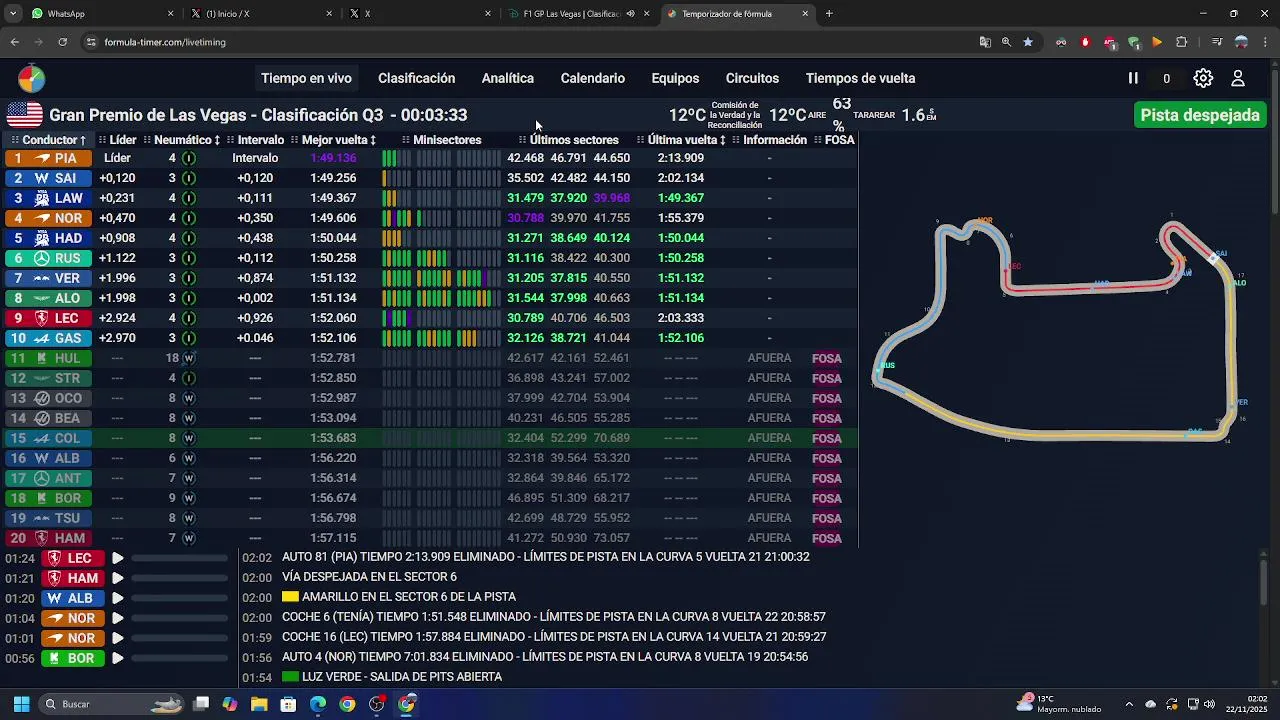Open the settings gear icon
Viewport: 1280px width, 720px height.
click(1203, 78)
